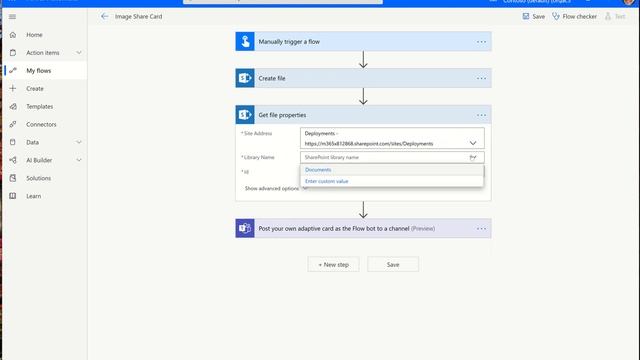Viewport: 640px width, 360px height.
Task: Expand the Post your own adaptive card step
Action: pyautogui.click(x=363, y=229)
